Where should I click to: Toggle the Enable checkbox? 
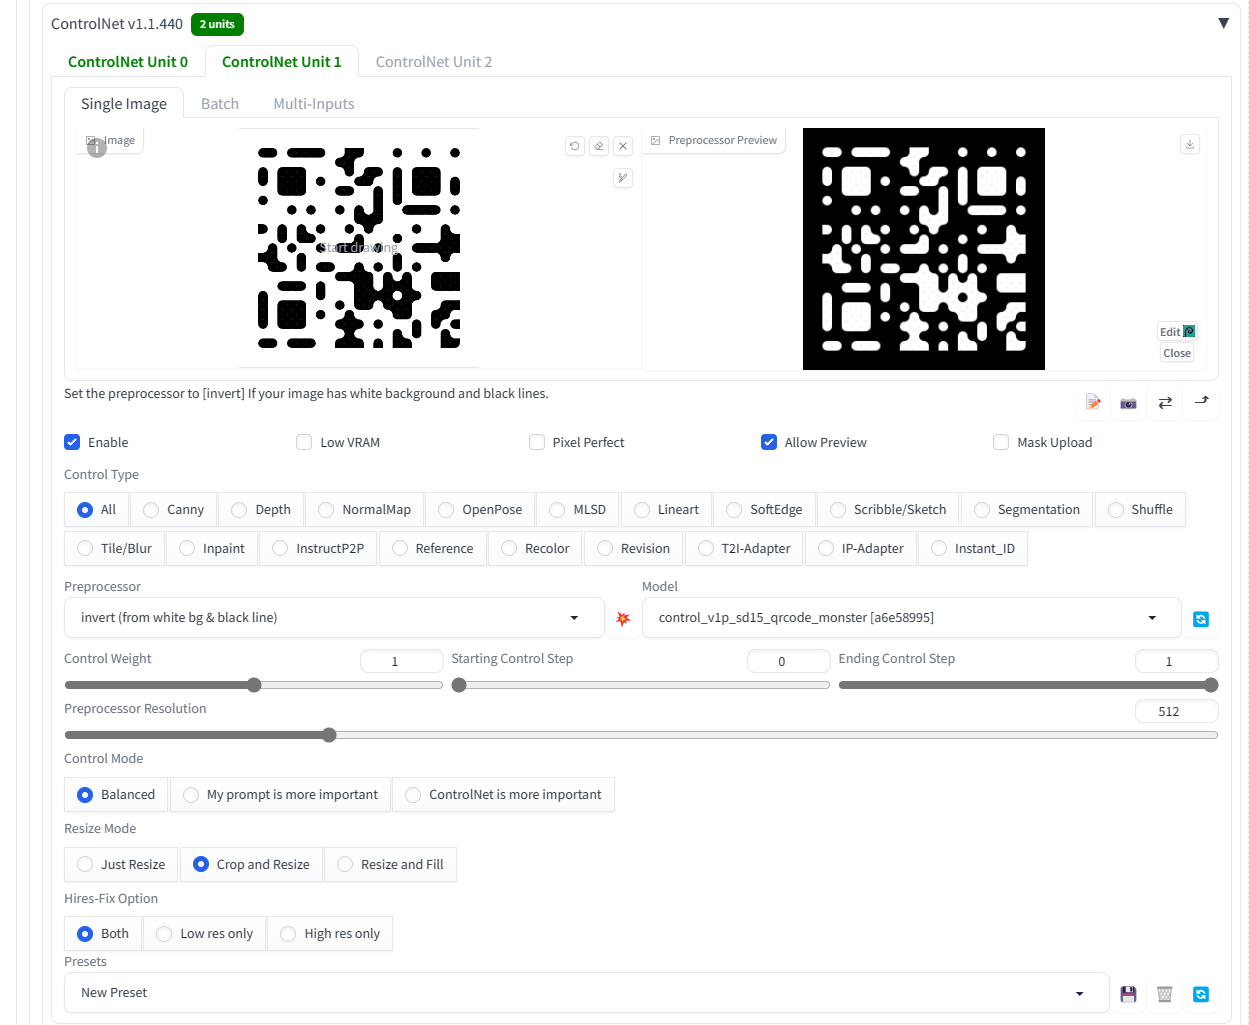pos(72,442)
